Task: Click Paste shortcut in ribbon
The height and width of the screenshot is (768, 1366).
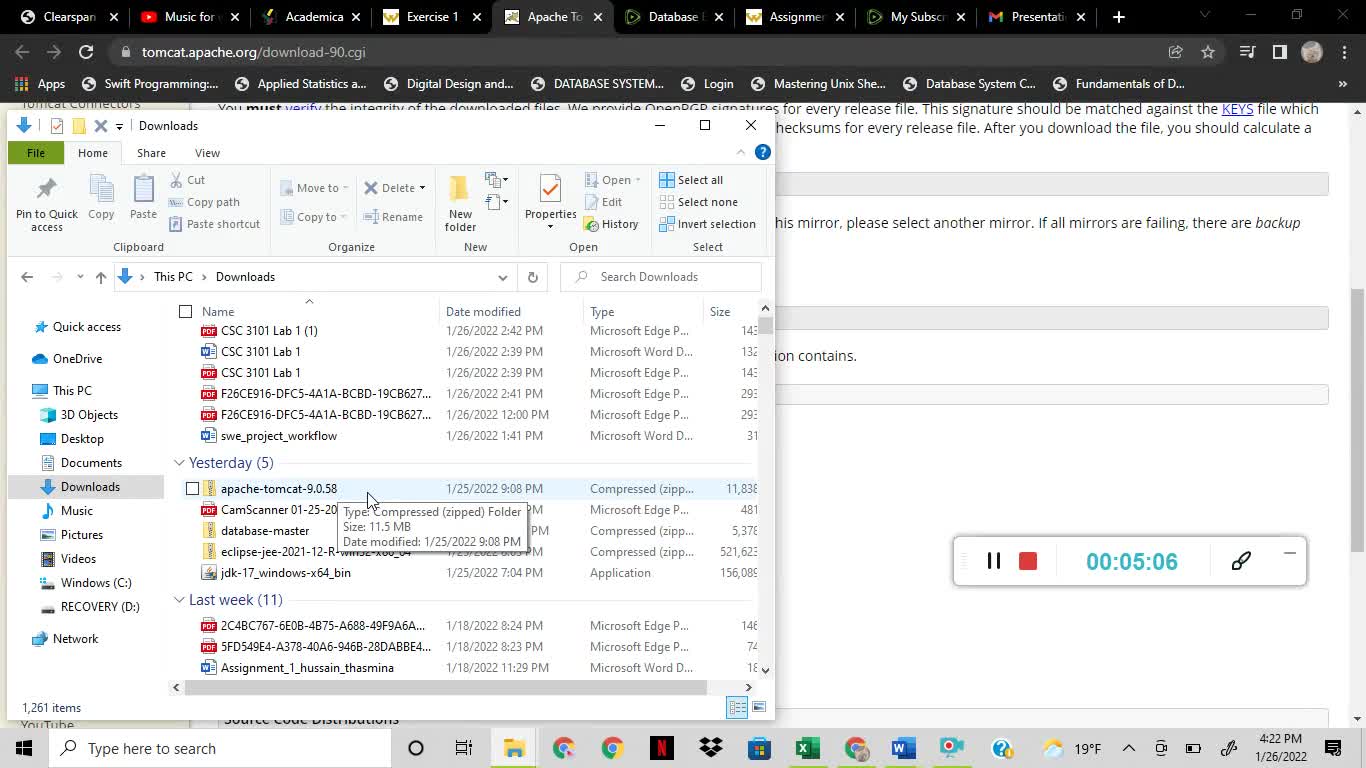Action: 214,224
